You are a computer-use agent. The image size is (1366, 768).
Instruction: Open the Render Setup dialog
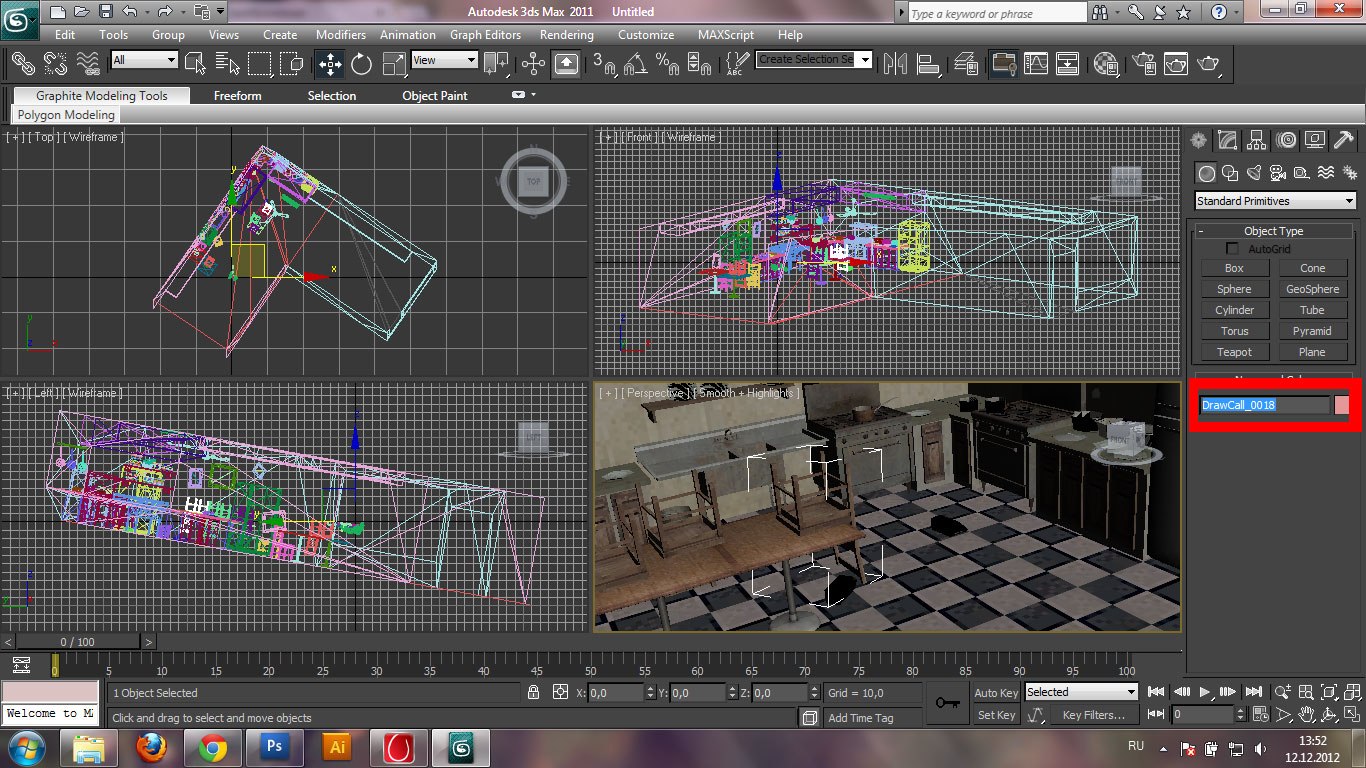click(1142, 64)
